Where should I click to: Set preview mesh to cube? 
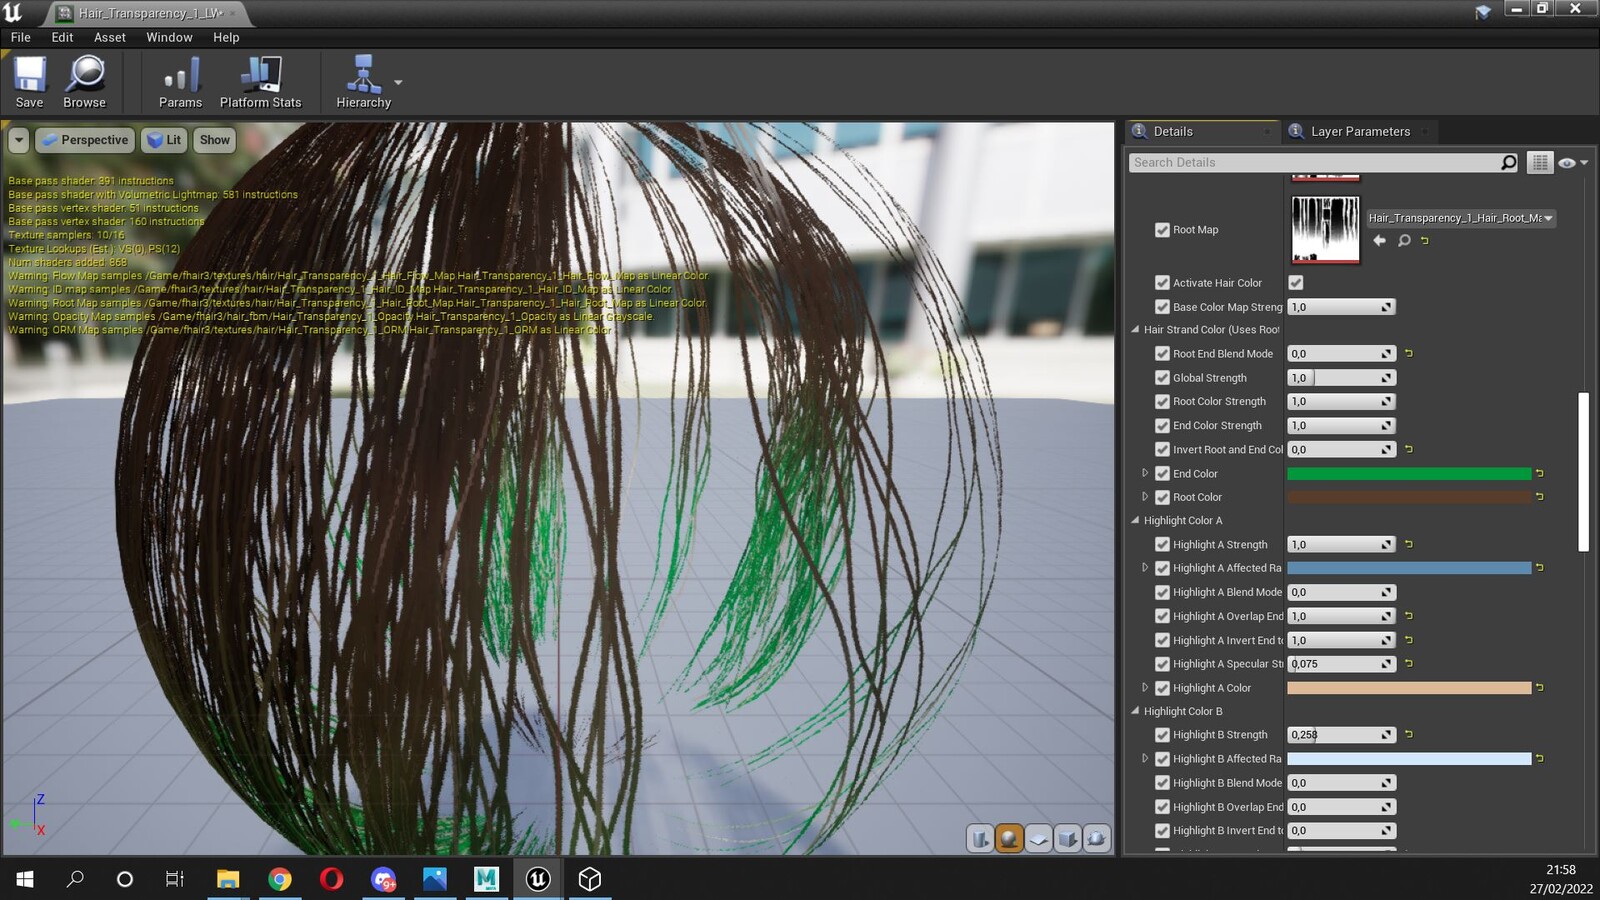coord(1068,839)
